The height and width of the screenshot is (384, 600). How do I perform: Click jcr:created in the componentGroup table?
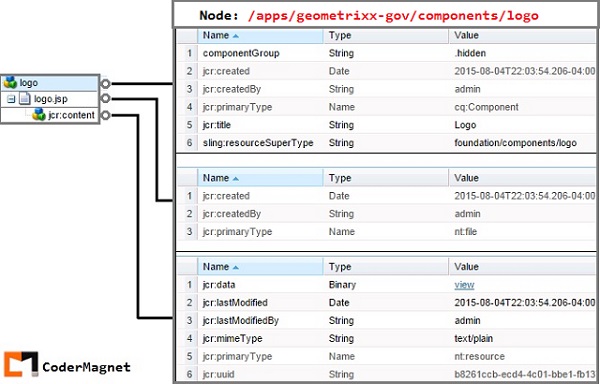[226, 71]
